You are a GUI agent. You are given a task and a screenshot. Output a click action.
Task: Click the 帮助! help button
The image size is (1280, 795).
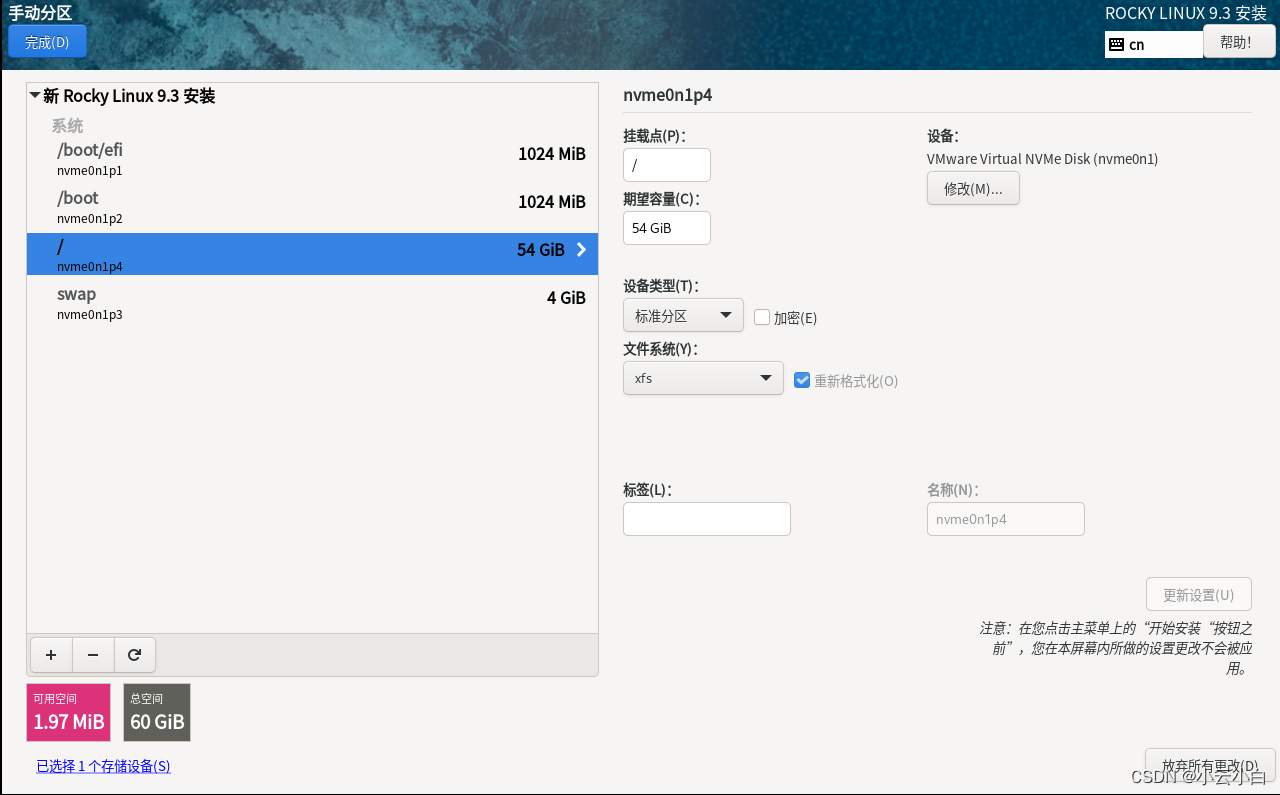coord(1239,42)
